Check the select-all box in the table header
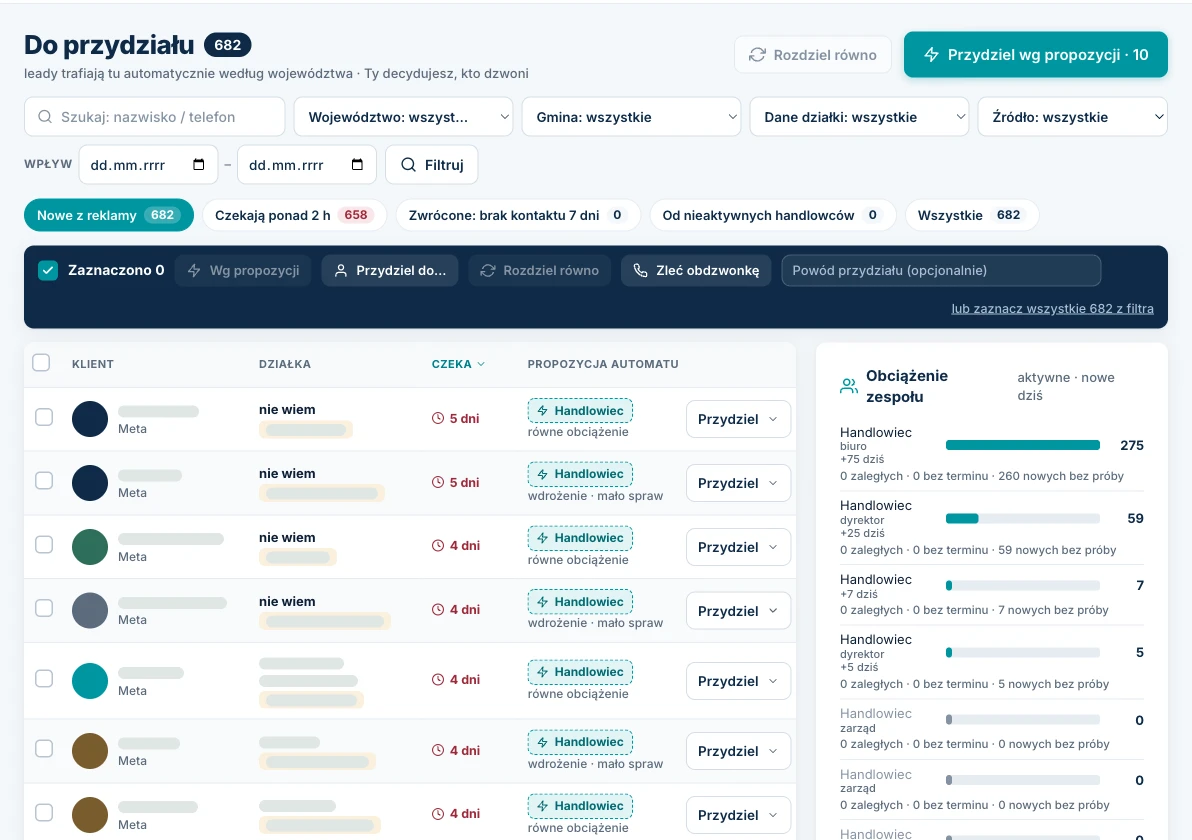Image resolution: width=1192 pixels, height=840 pixels. [41, 363]
